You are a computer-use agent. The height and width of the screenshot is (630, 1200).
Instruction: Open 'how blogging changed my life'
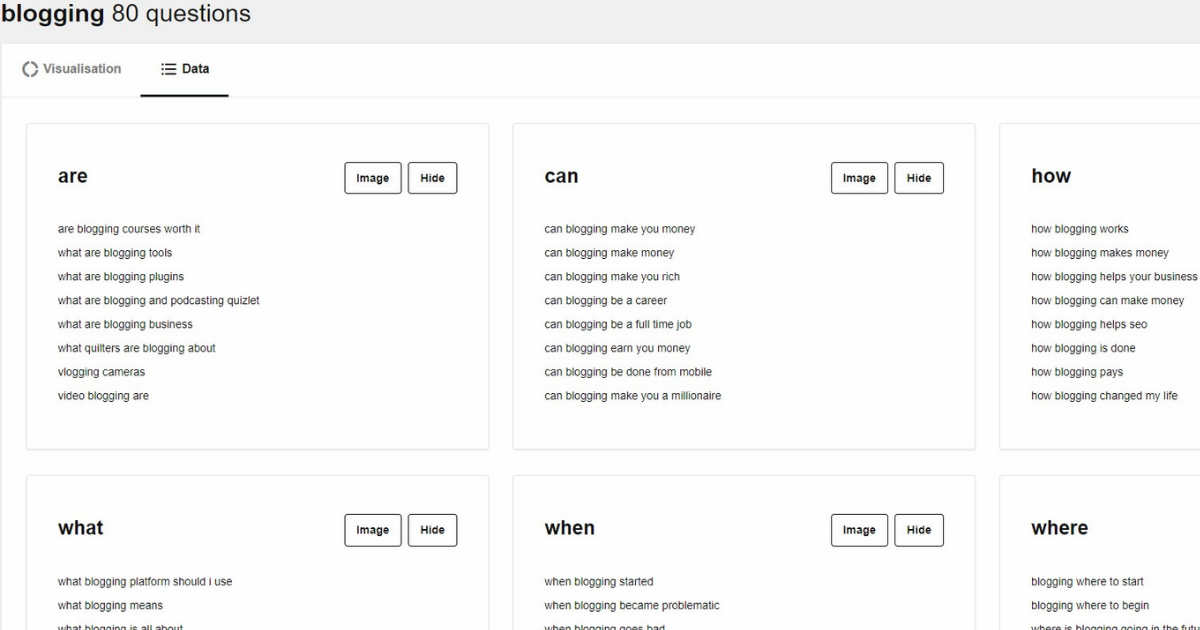[x=1104, y=396]
